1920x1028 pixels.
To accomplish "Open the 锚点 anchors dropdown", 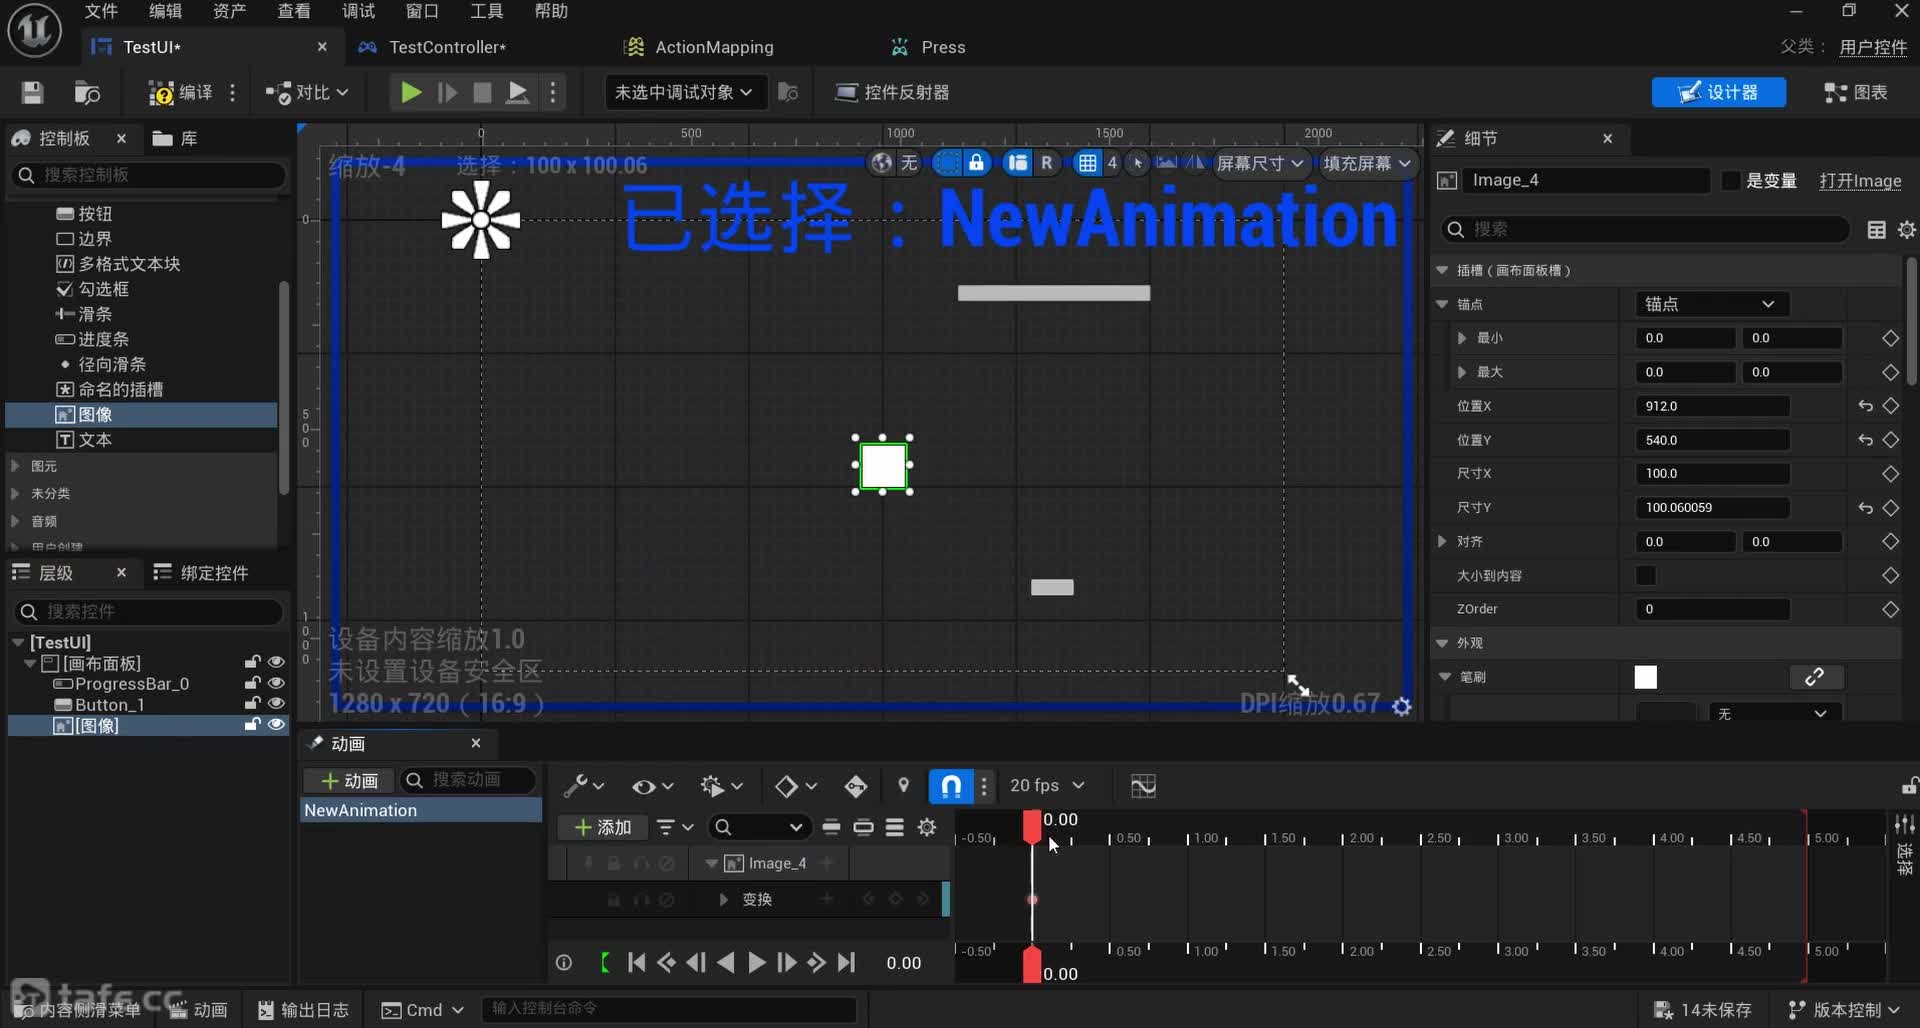I will [1710, 304].
